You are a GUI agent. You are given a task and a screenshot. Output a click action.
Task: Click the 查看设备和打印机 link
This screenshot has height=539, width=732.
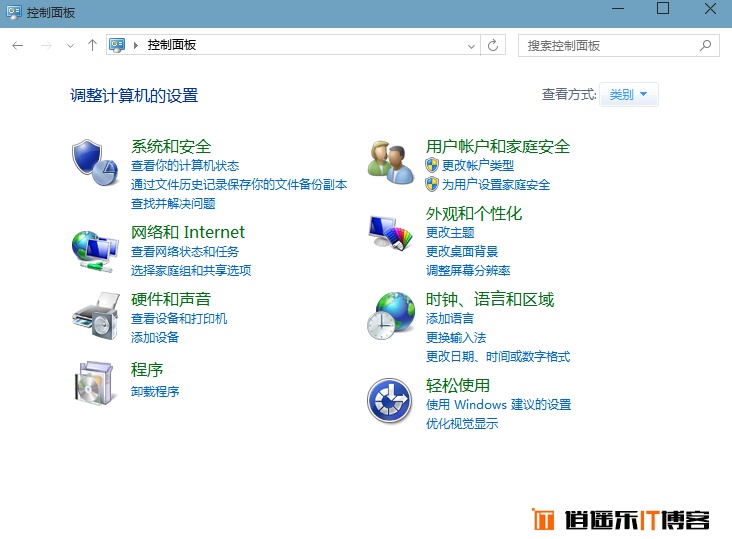tap(179, 319)
